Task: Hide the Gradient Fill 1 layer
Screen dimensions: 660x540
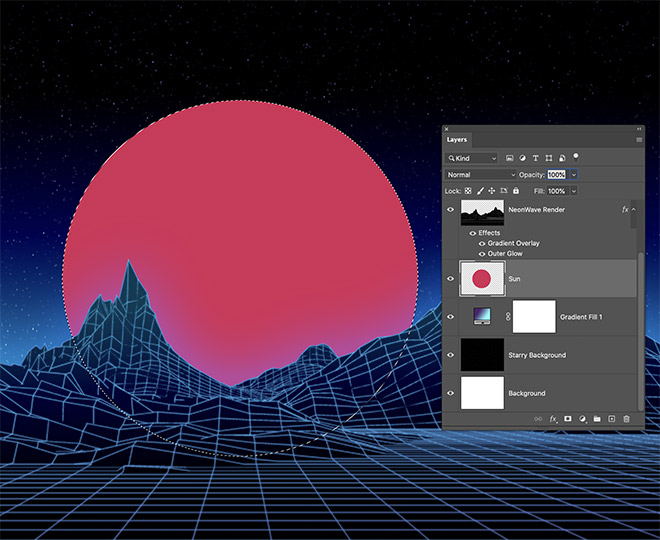Action: (450, 317)
